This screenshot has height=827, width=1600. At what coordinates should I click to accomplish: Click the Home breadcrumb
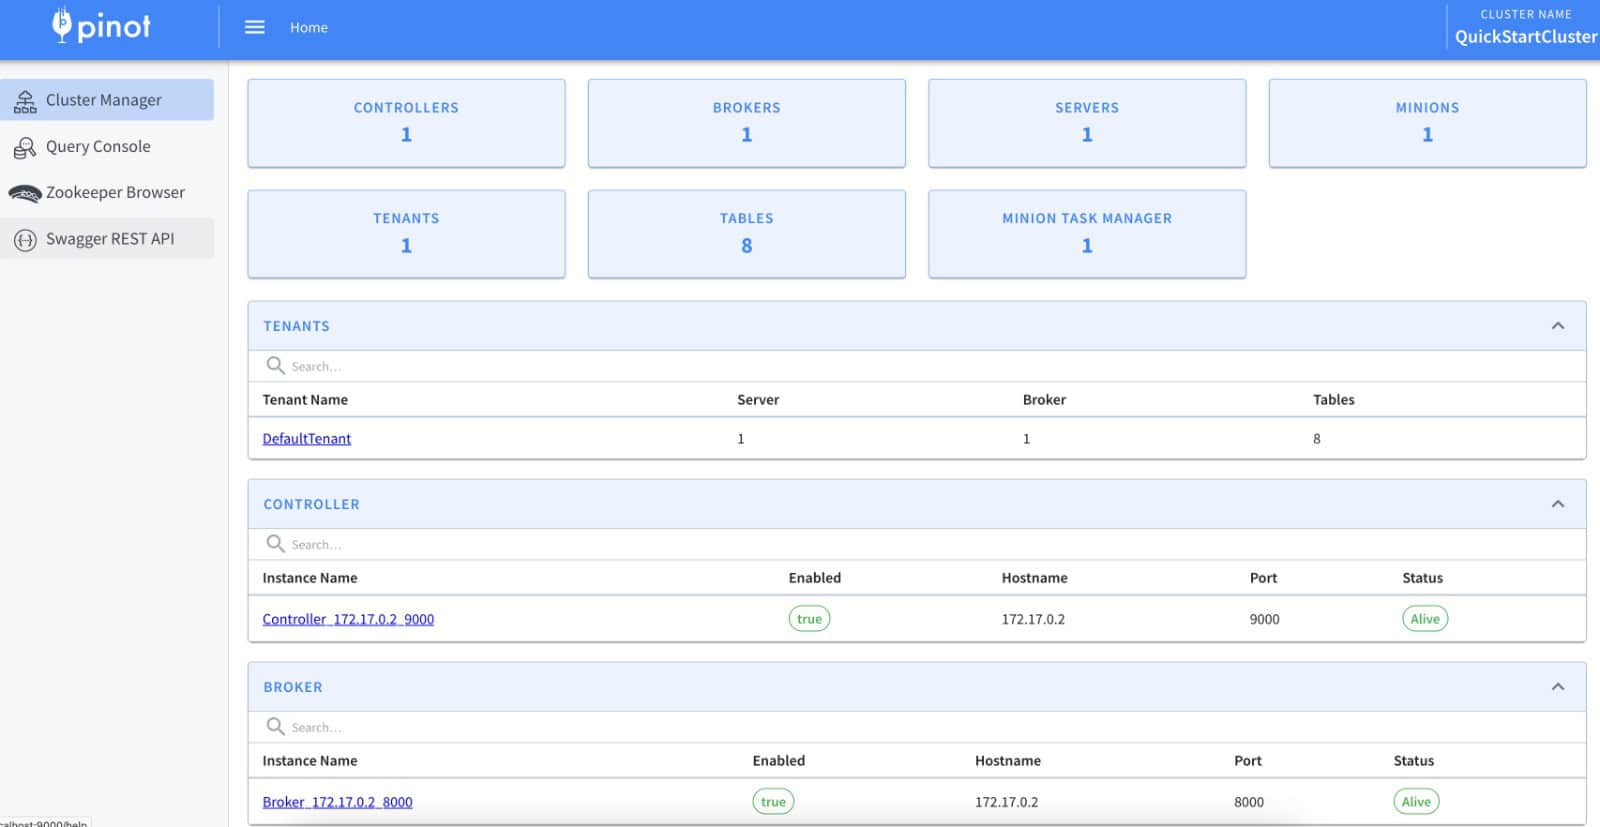coord(309,27)
